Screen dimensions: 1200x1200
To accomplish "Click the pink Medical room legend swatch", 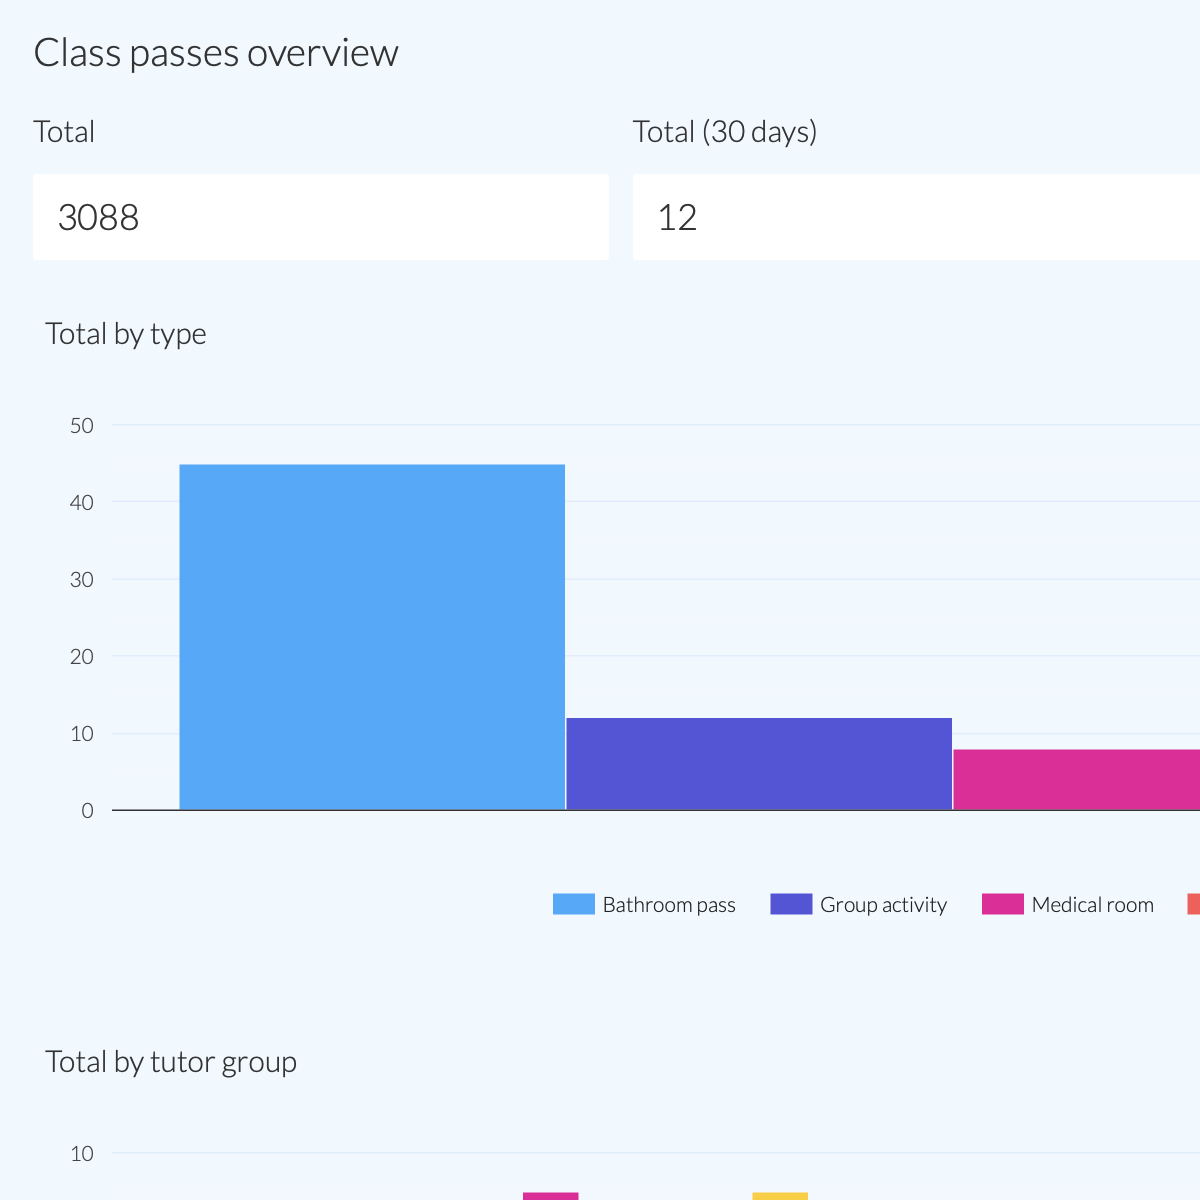I will pos(1001,903).
